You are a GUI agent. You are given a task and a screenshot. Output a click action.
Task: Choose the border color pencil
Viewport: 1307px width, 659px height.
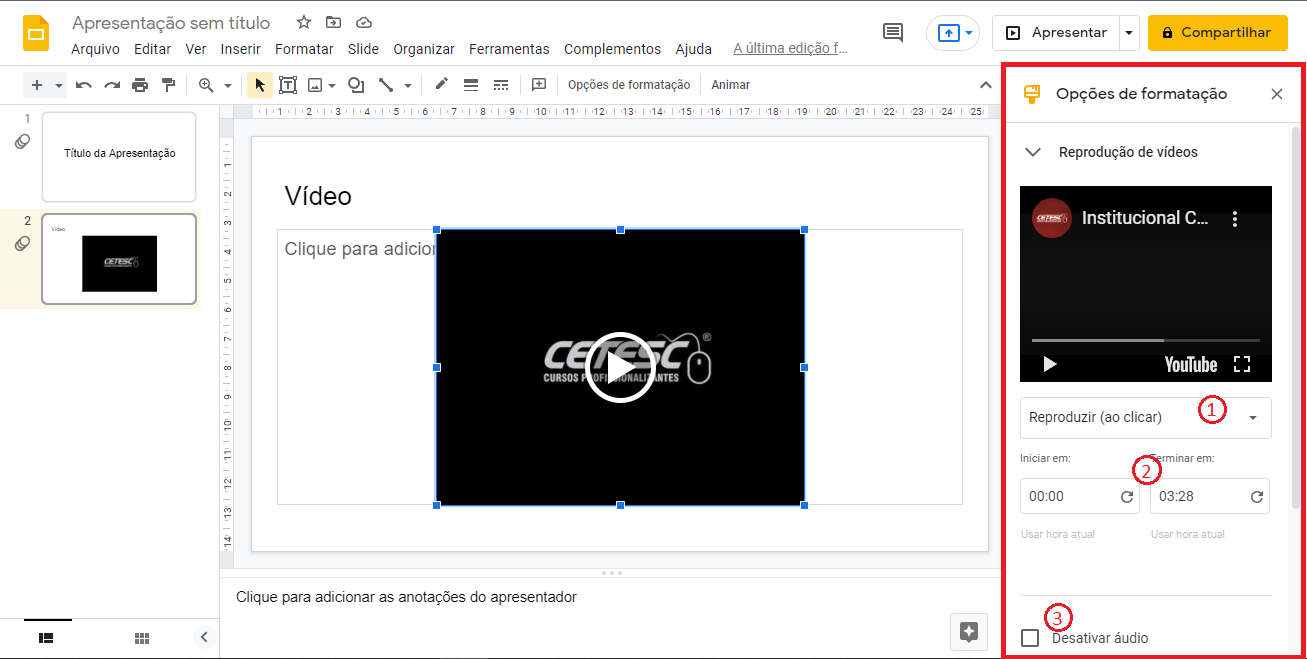(441, 85)
